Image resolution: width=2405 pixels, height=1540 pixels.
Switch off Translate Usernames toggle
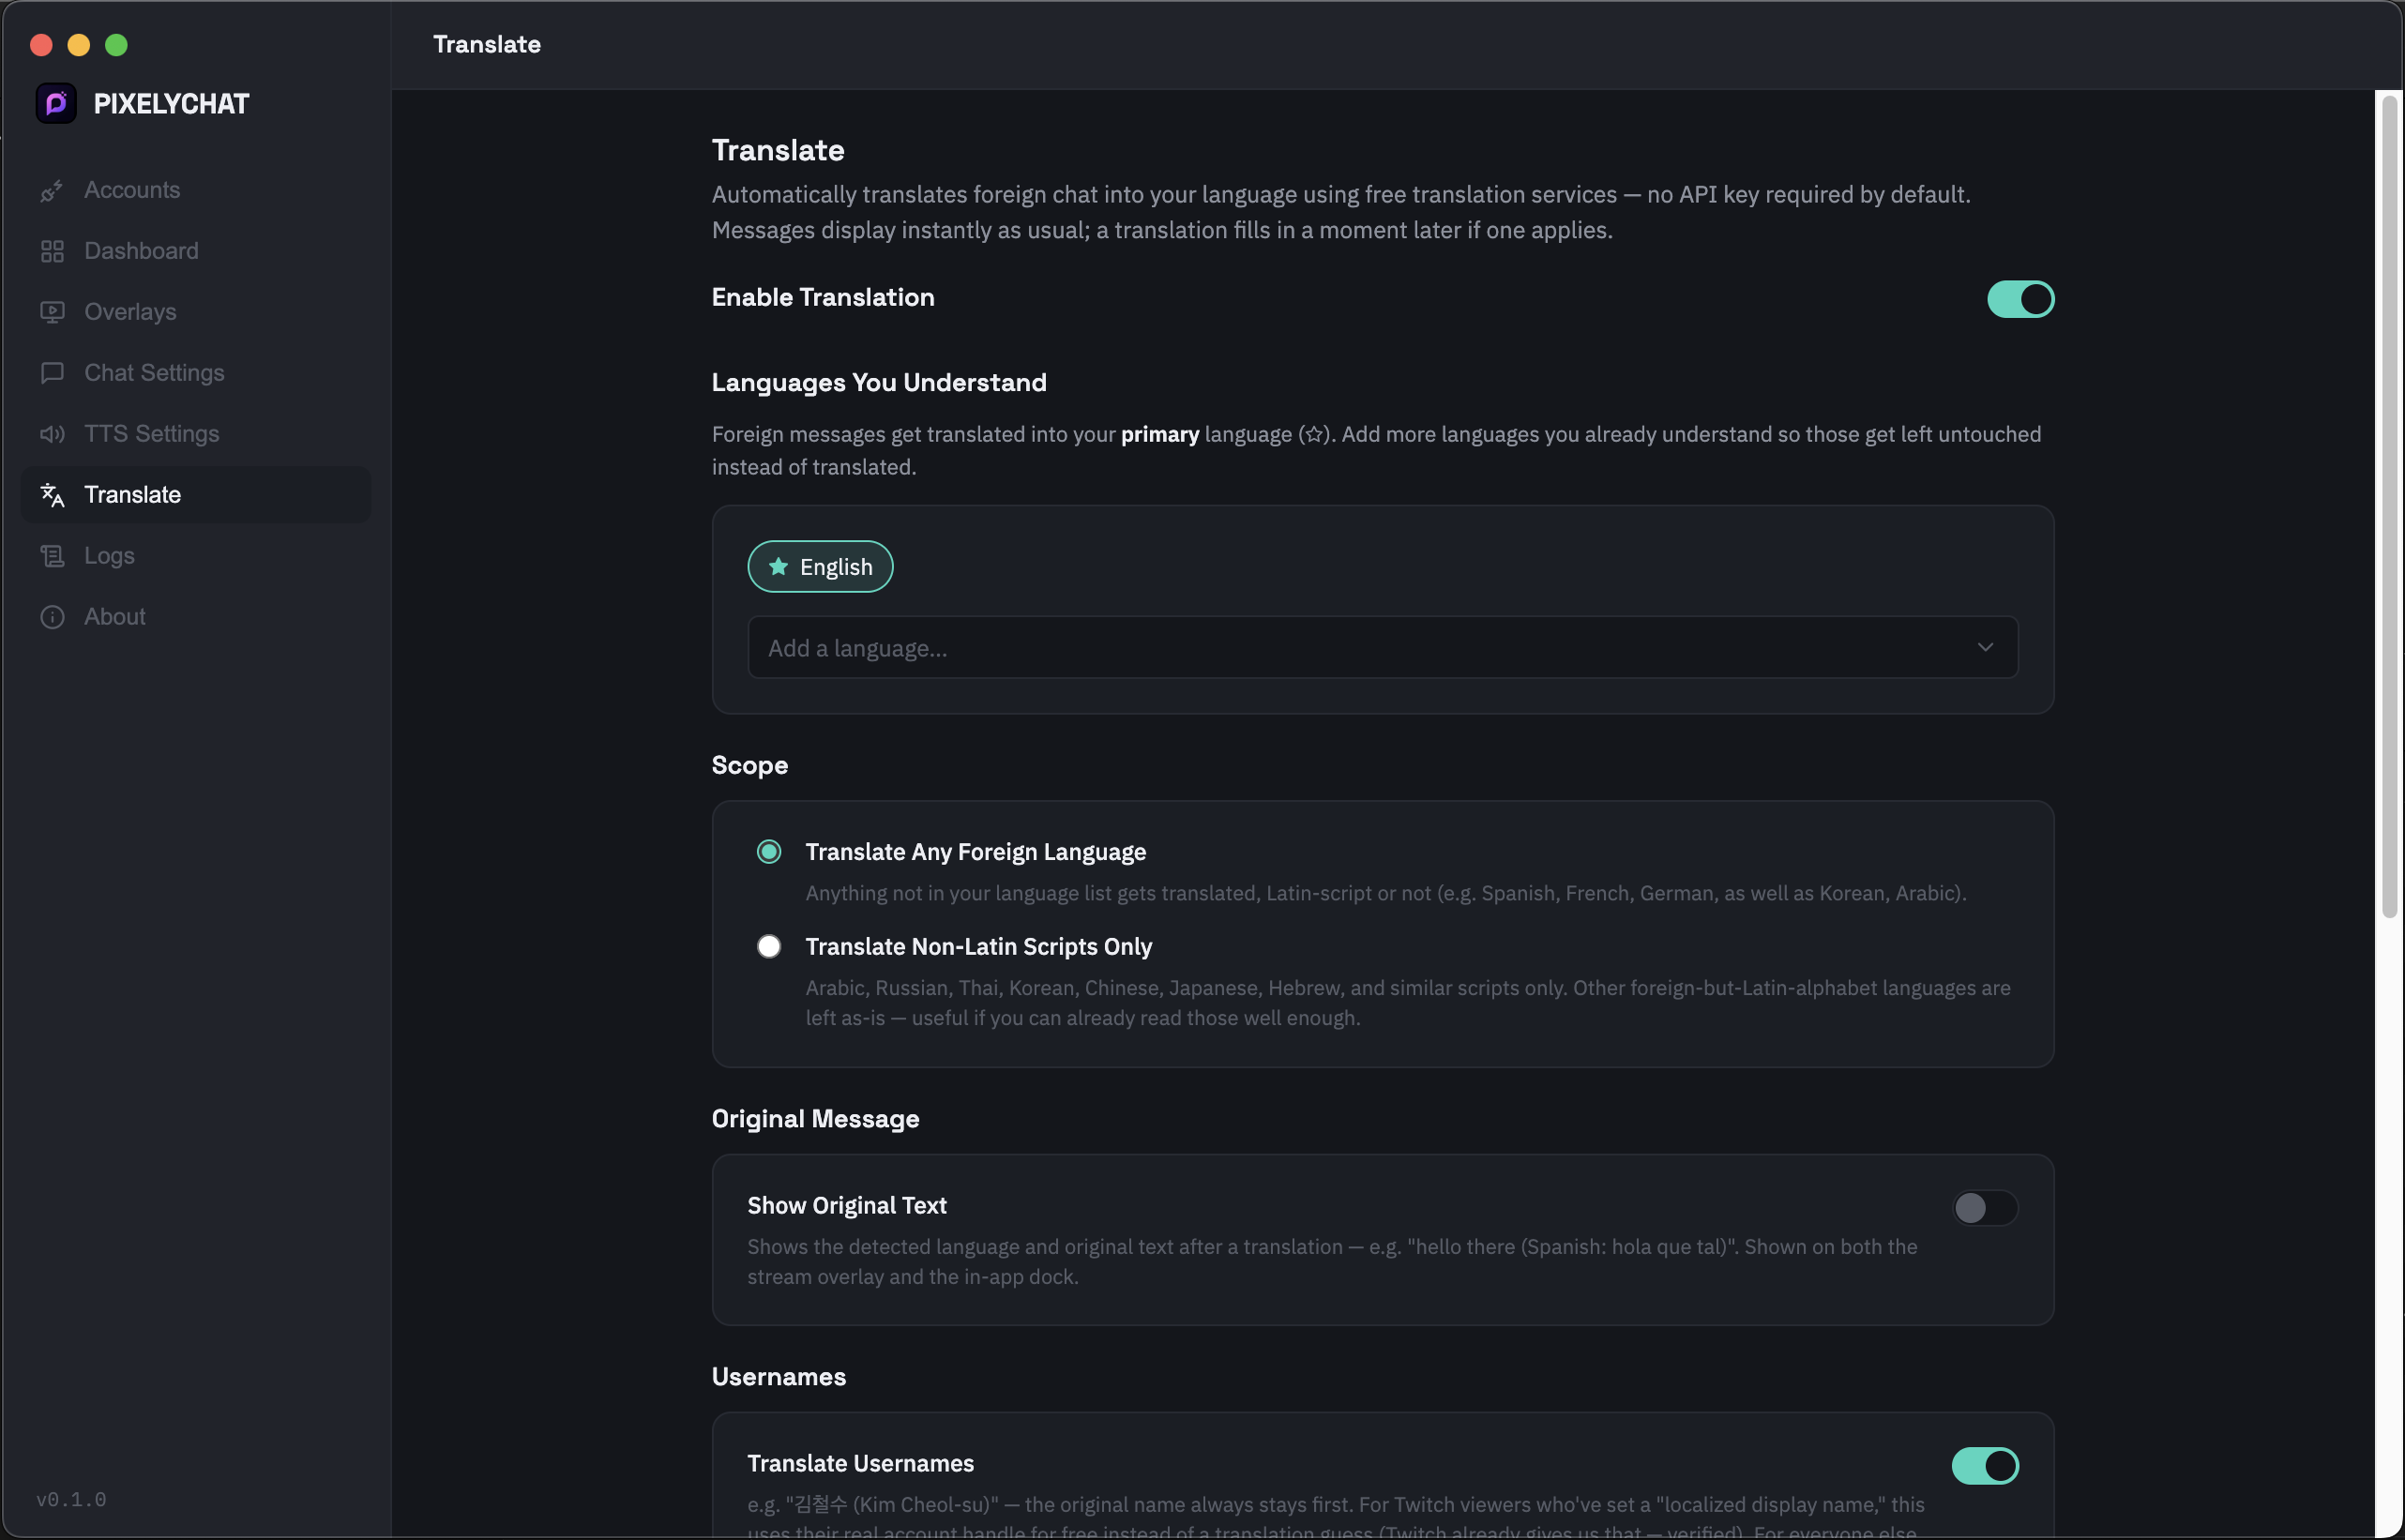(1985, 1465)
